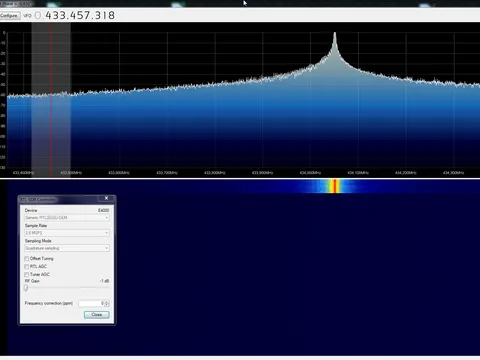The width and height of the screenshot is (480, 360).
Task: Open the Sampling Mode dropdown
Action: click(67, 248)
